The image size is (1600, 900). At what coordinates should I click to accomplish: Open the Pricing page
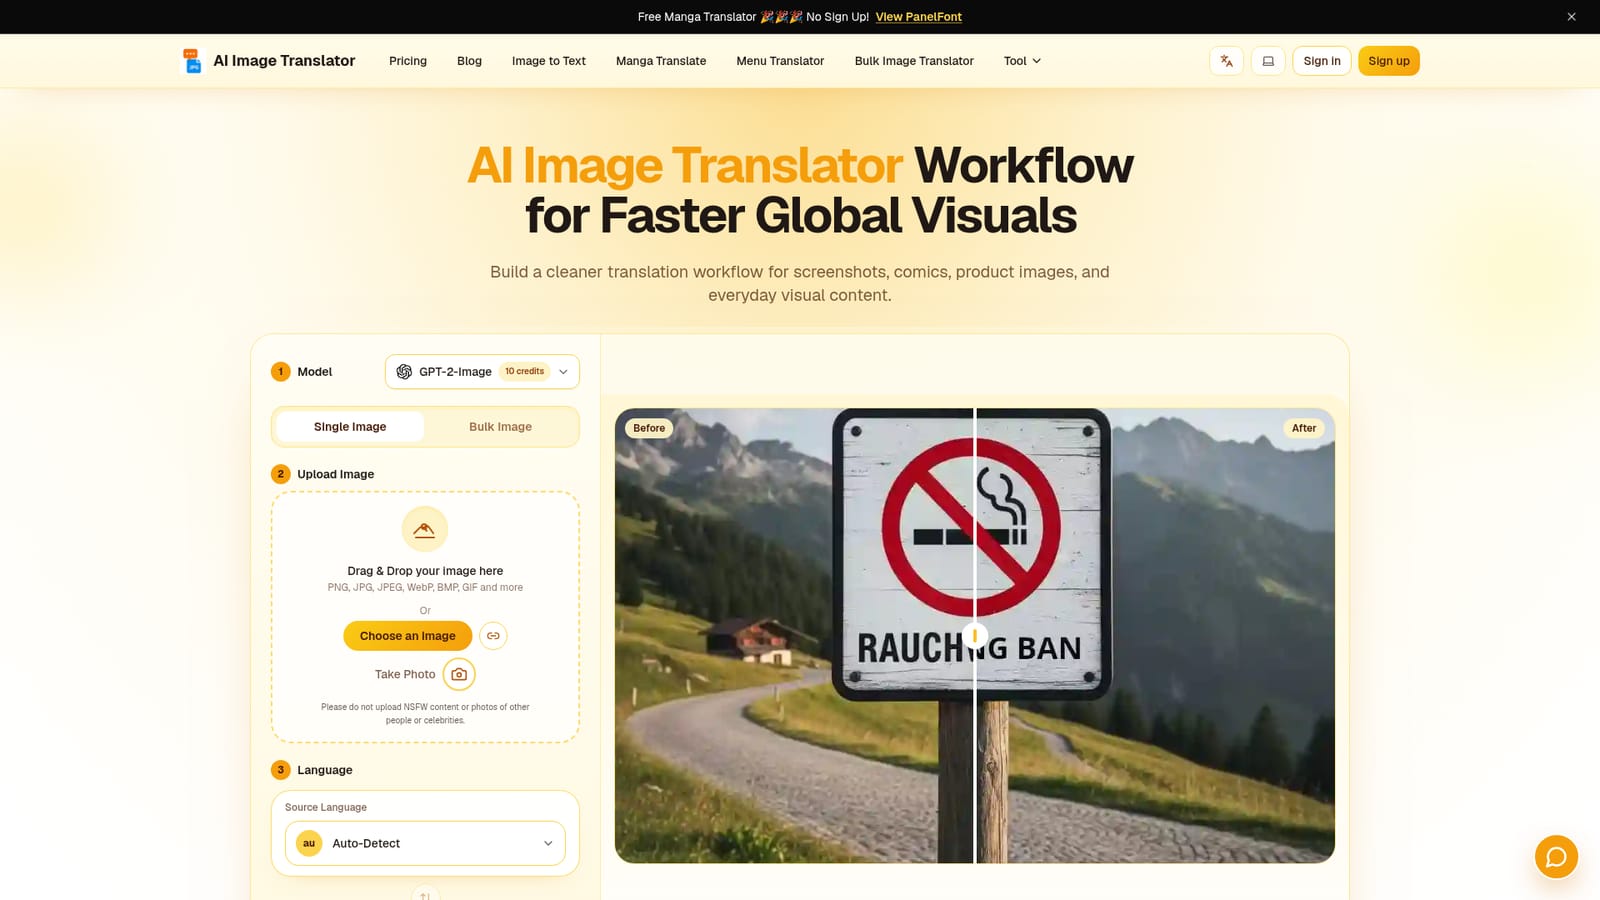[x=408, y=61]
